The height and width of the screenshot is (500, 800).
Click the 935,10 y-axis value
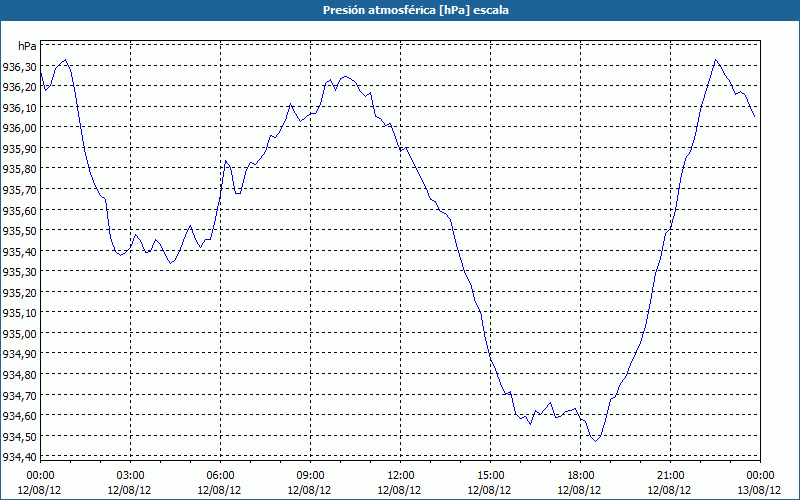click(x=19, y=313)
